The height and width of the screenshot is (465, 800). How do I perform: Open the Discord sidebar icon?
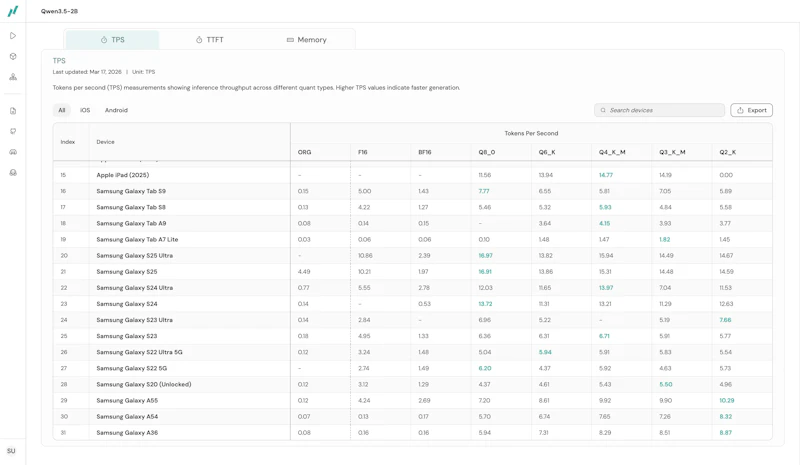(x=13, y=152)
